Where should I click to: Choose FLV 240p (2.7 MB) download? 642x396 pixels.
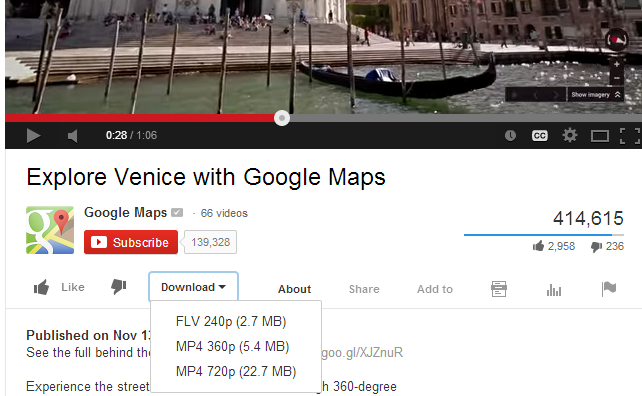click(231, 321)
